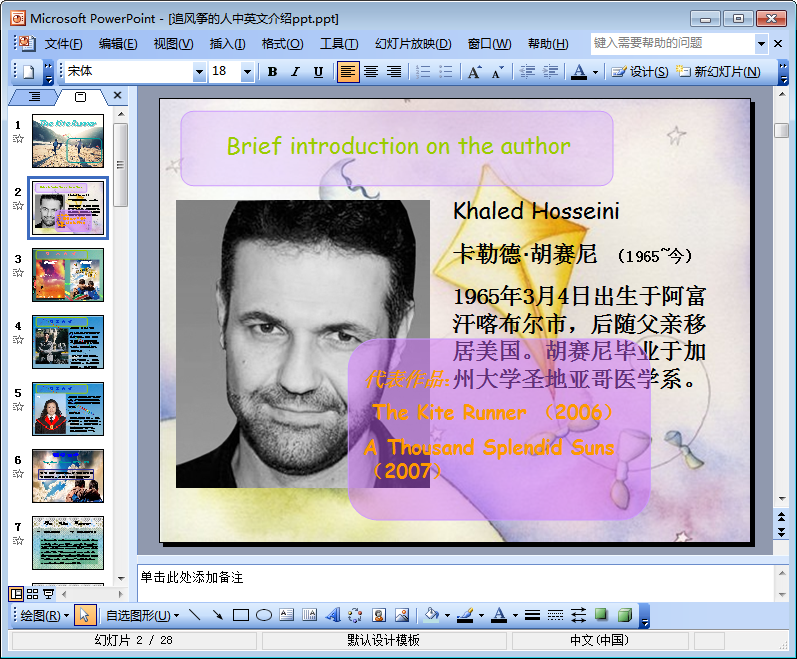Click the help question input box
This screenshot has width=797, height=659.
click(x=672, y=44)
